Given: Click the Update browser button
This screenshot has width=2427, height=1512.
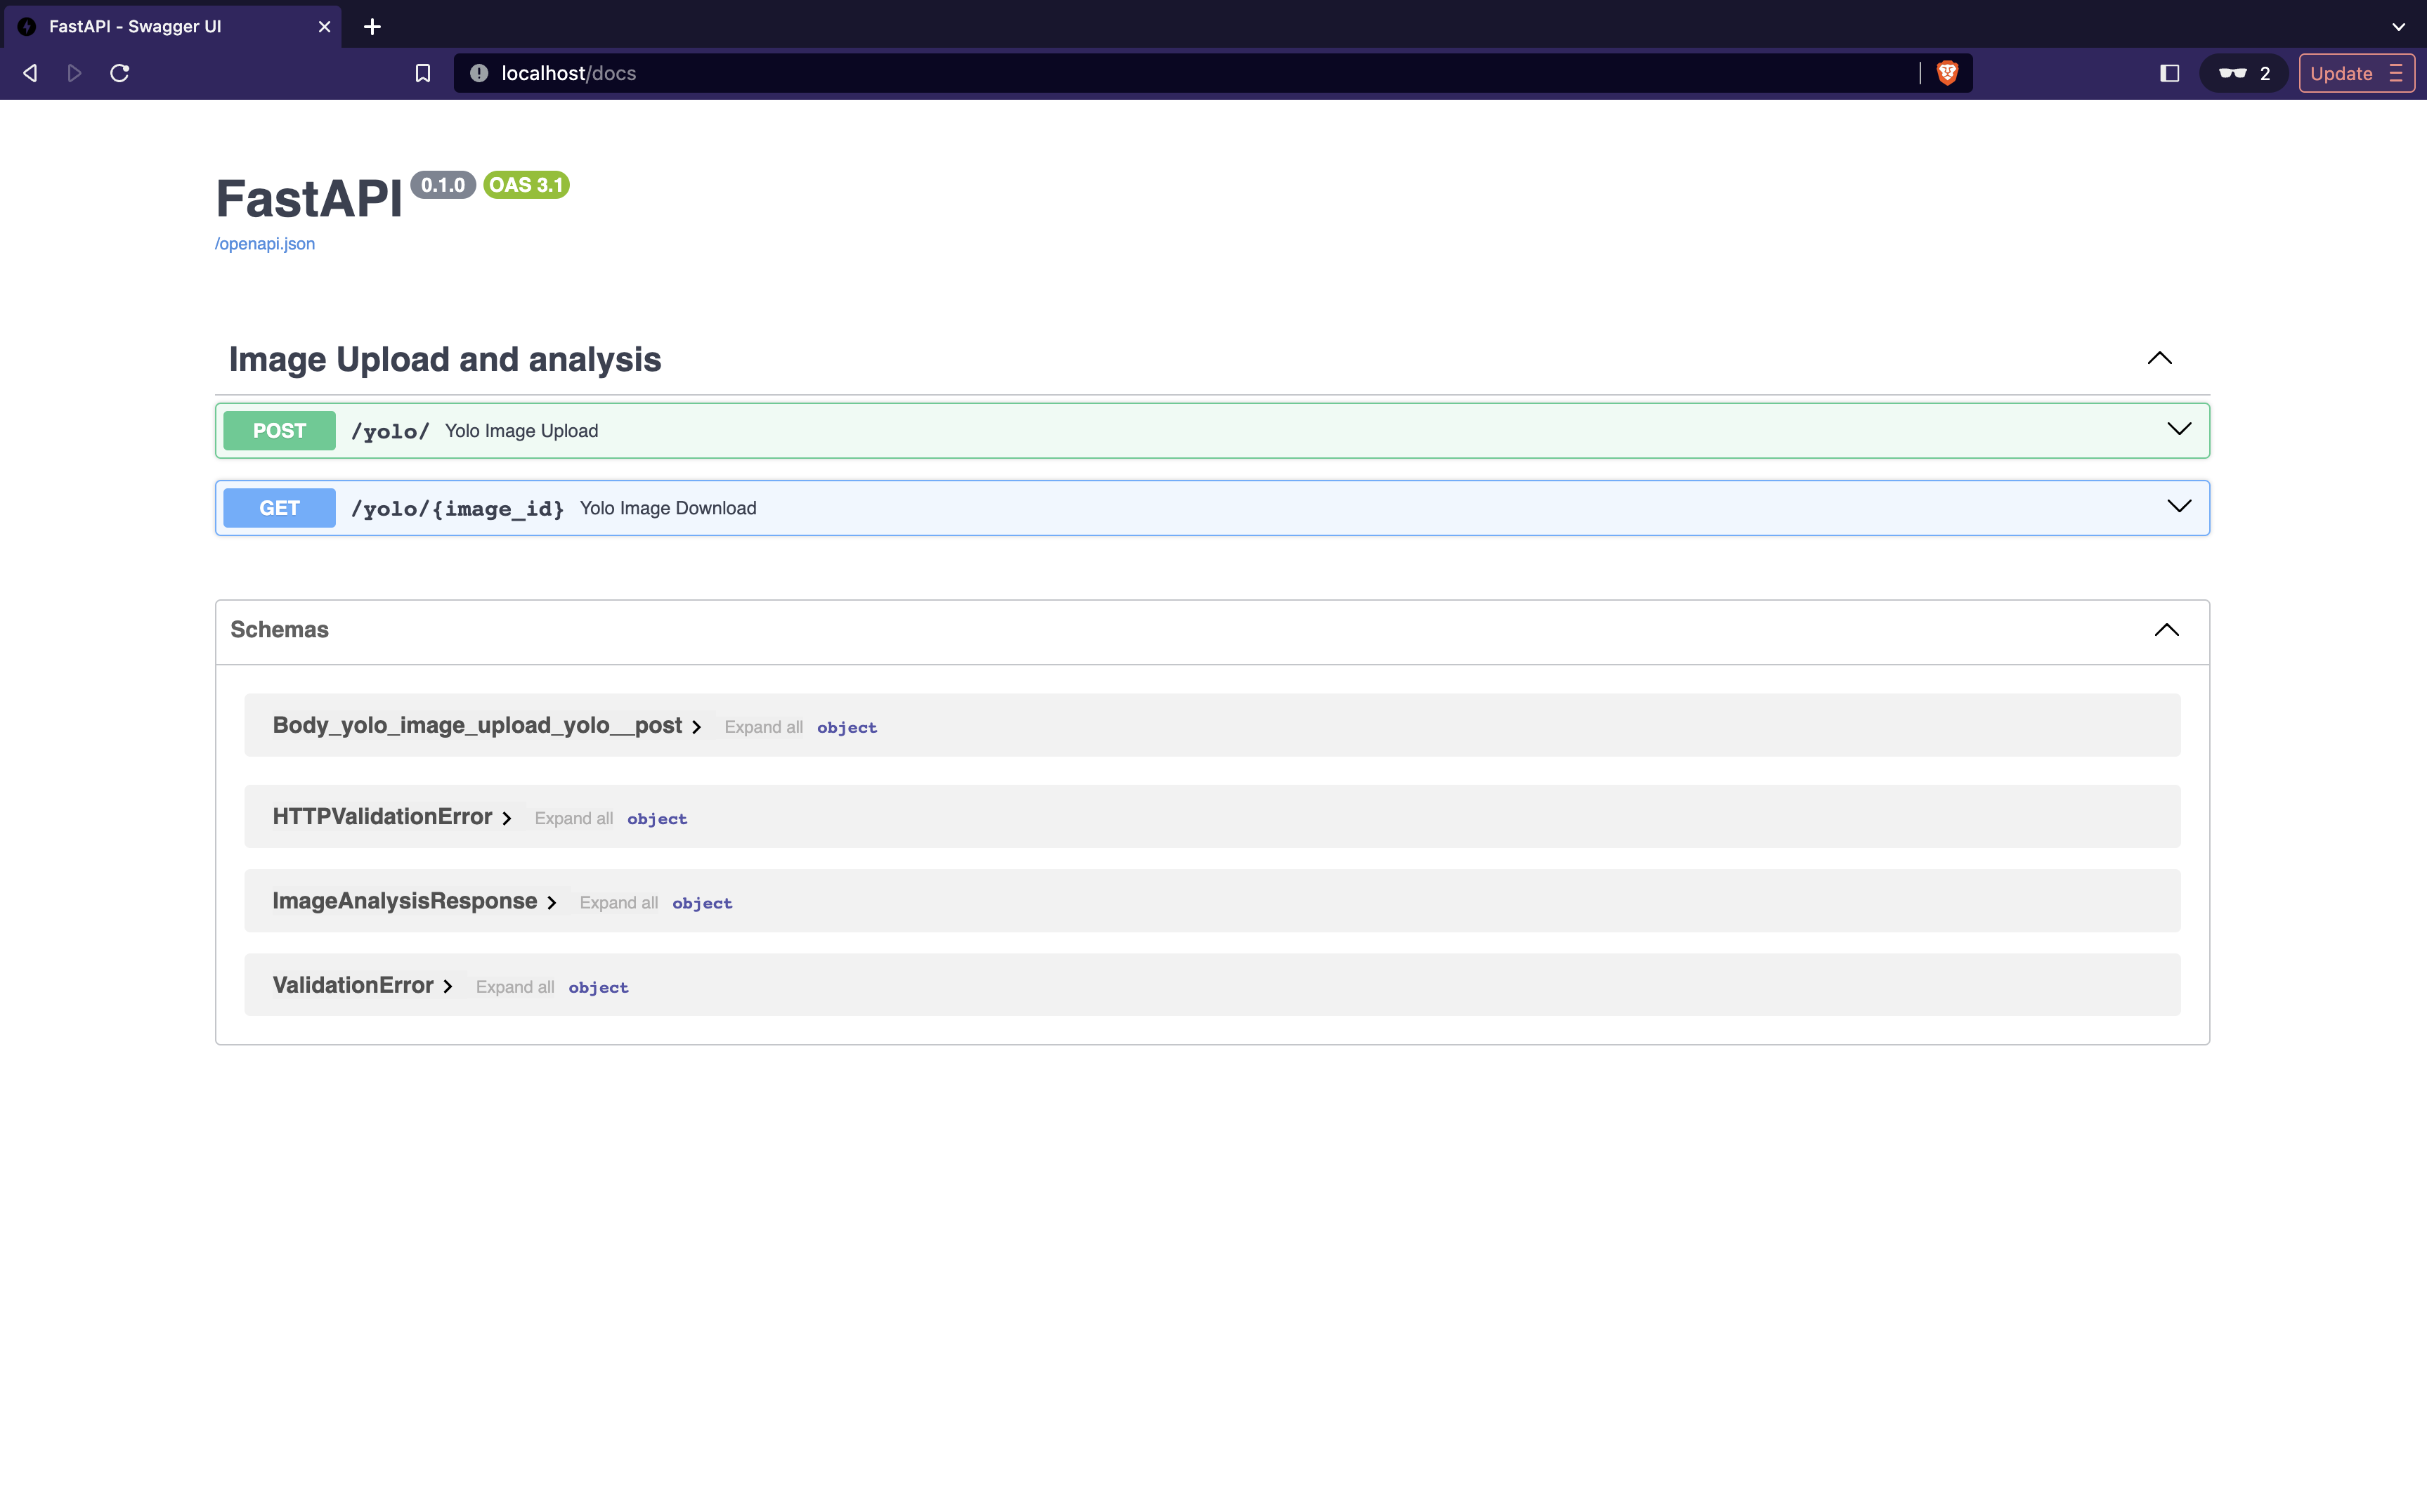Looking at the screenshot, I should point(2341,73).
